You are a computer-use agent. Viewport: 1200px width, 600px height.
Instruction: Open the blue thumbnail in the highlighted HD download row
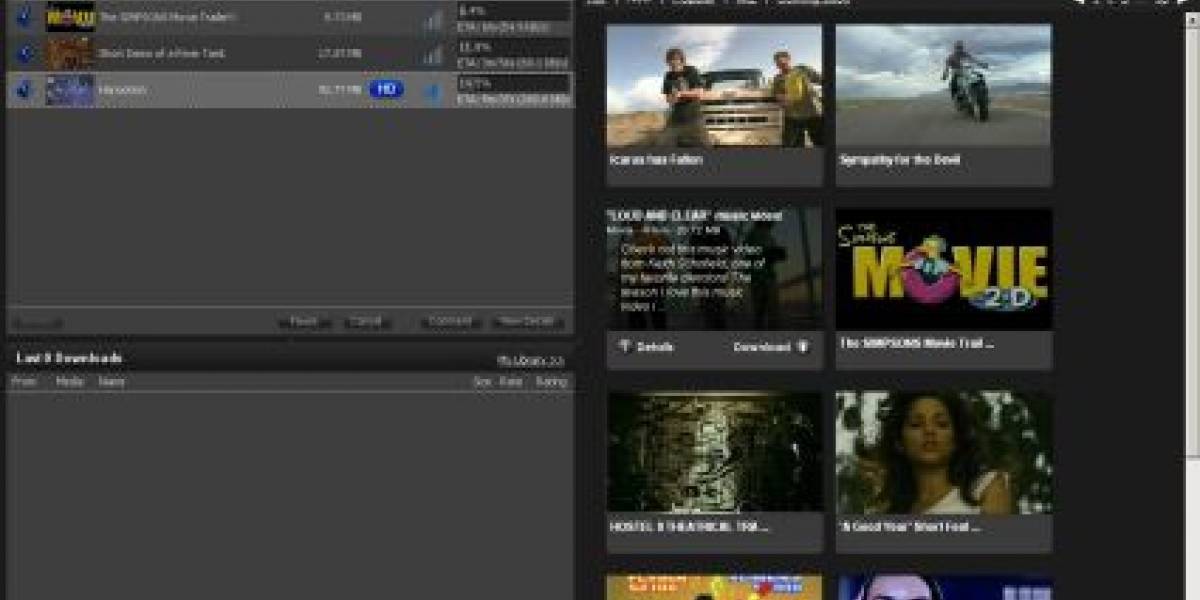(x=70, y=89)
